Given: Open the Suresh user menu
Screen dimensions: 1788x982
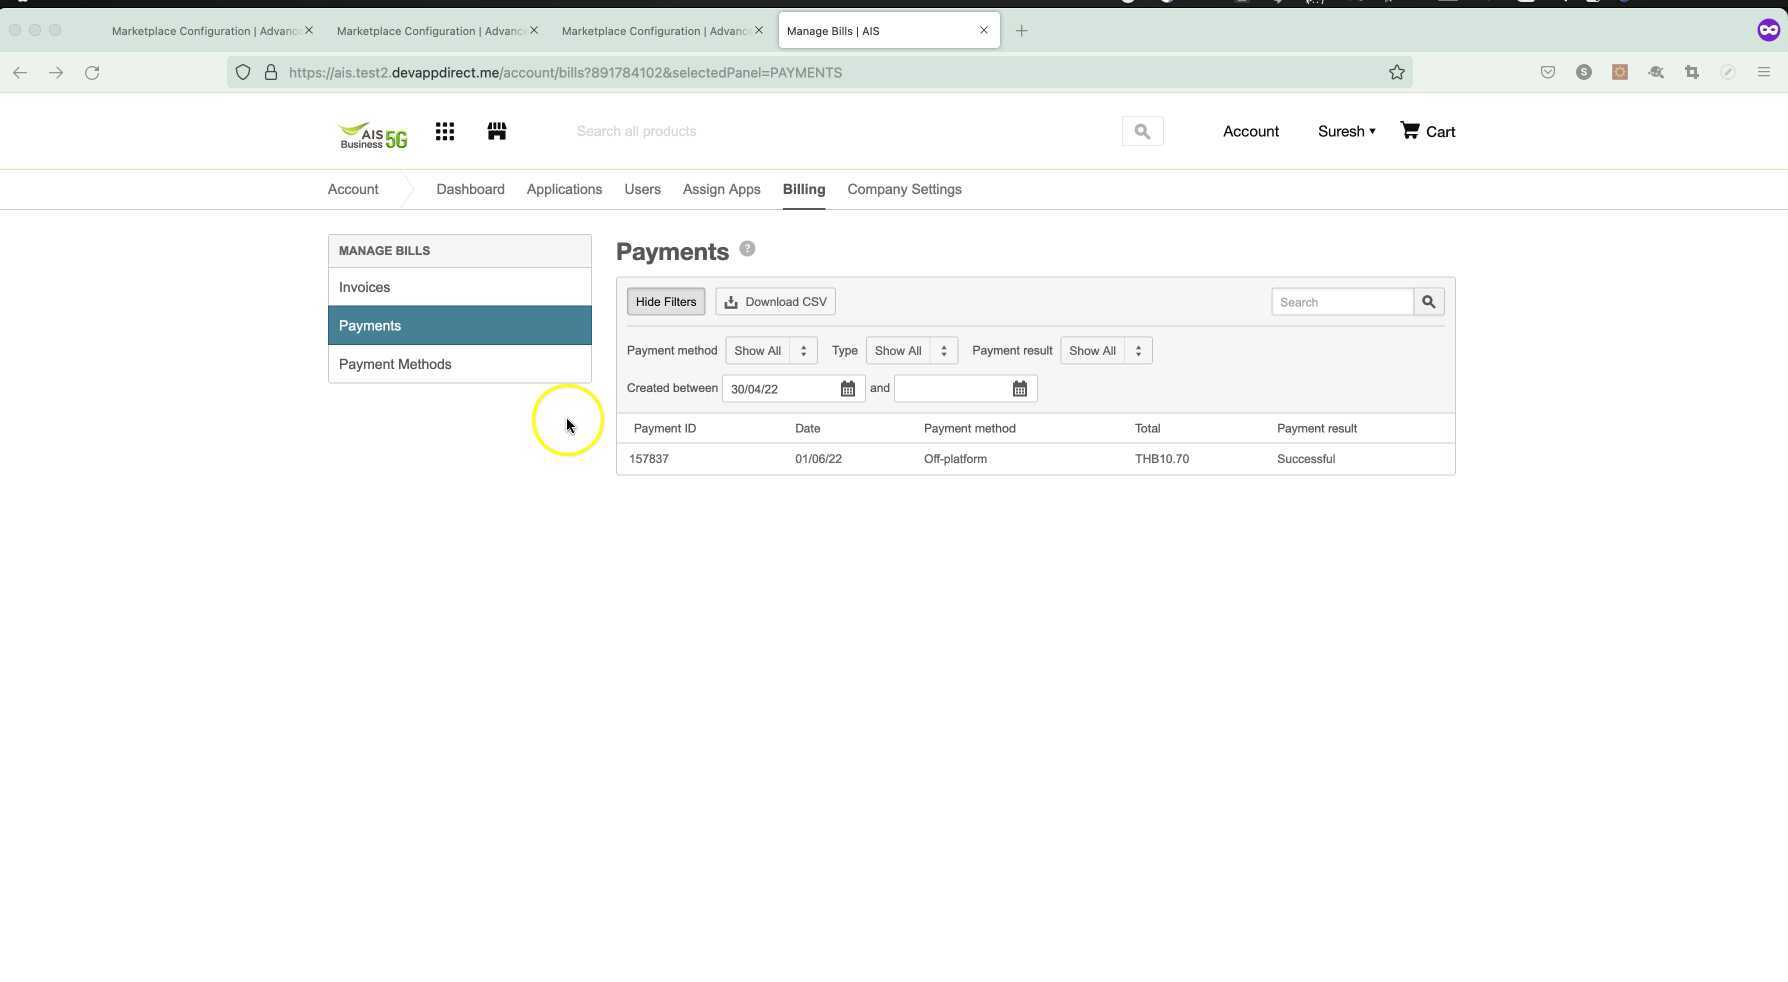Looking at the screenshot, I should click(1346, 132).
